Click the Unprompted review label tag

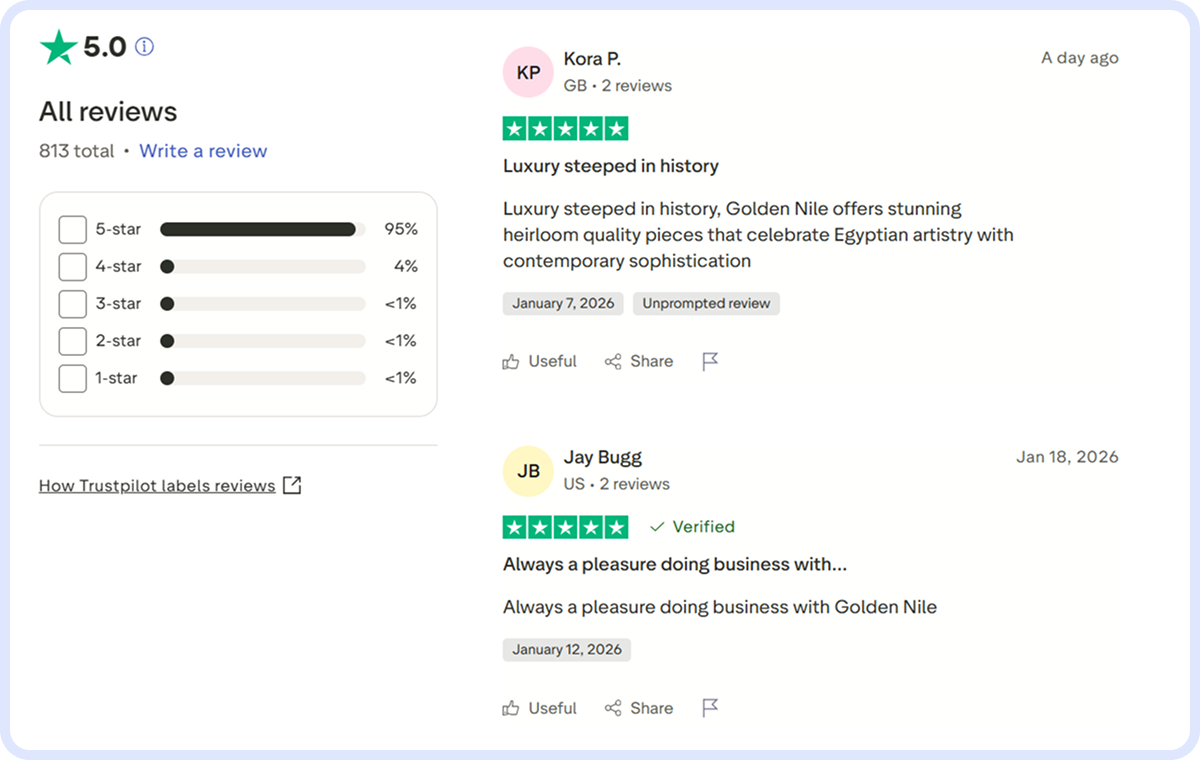point(706,303)
